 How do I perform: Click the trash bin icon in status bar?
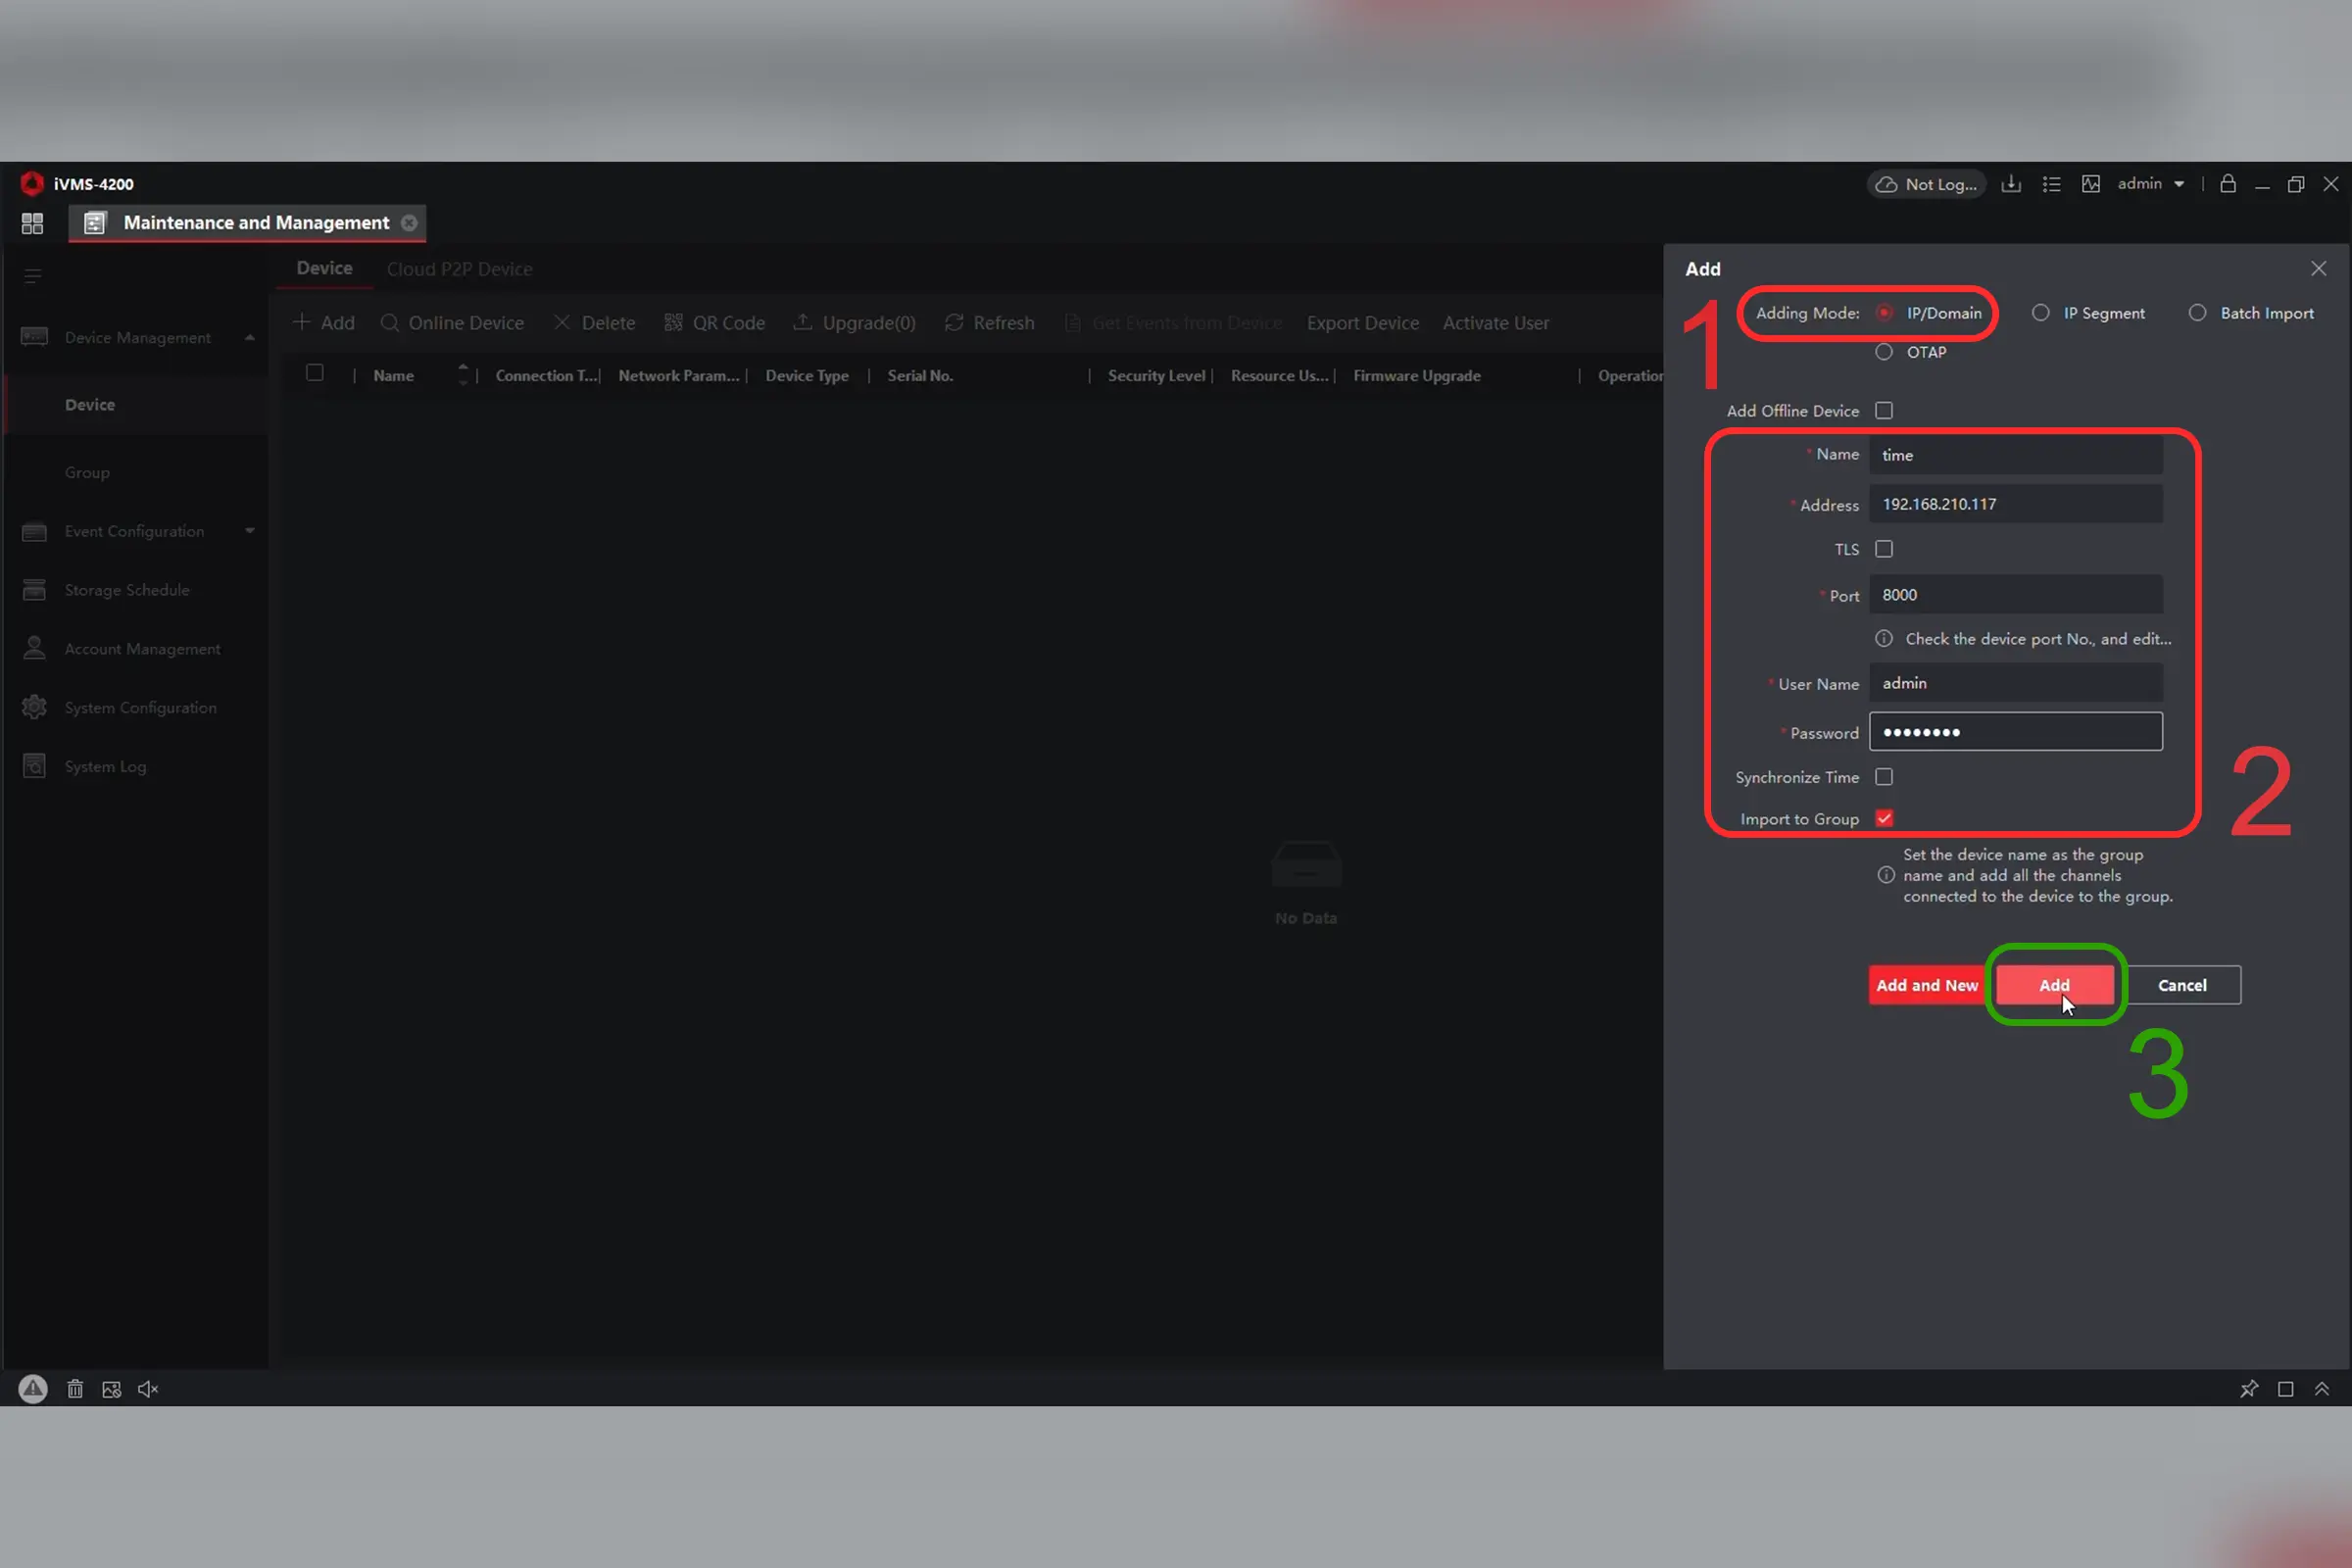pos(75,1389)
